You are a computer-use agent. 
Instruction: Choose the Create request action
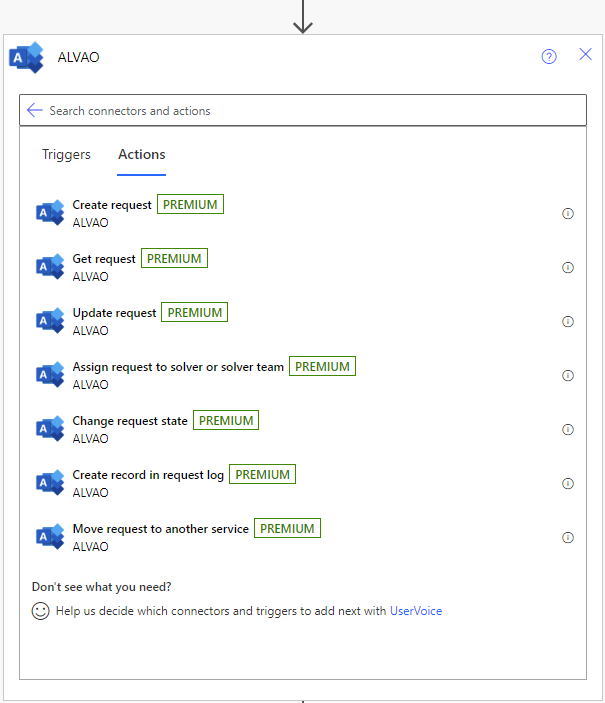[x=112, y=205]
